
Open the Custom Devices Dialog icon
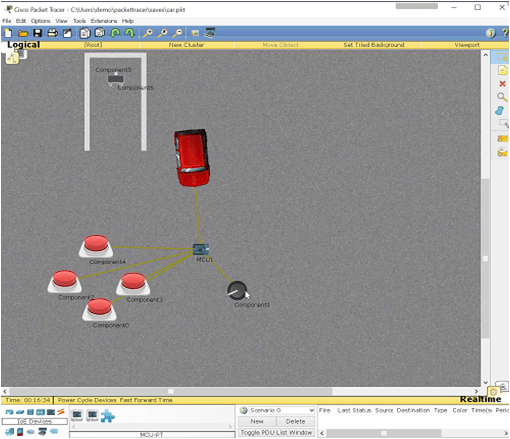click(x=210, y=33)
